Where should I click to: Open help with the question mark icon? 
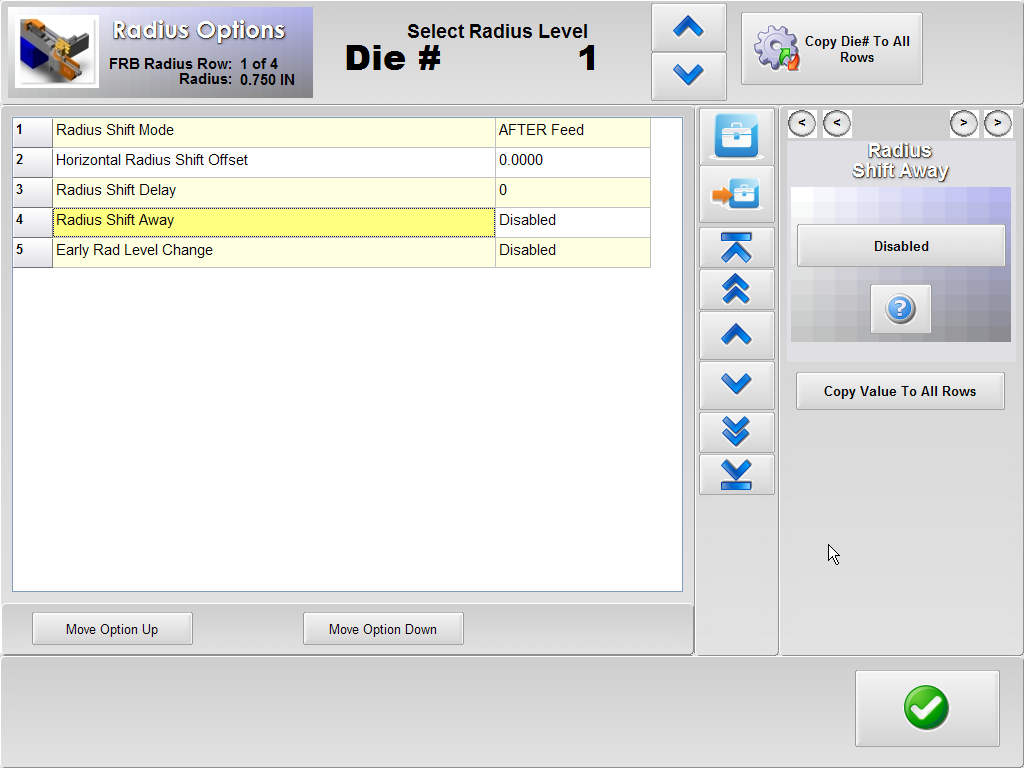tap(900, 309)
